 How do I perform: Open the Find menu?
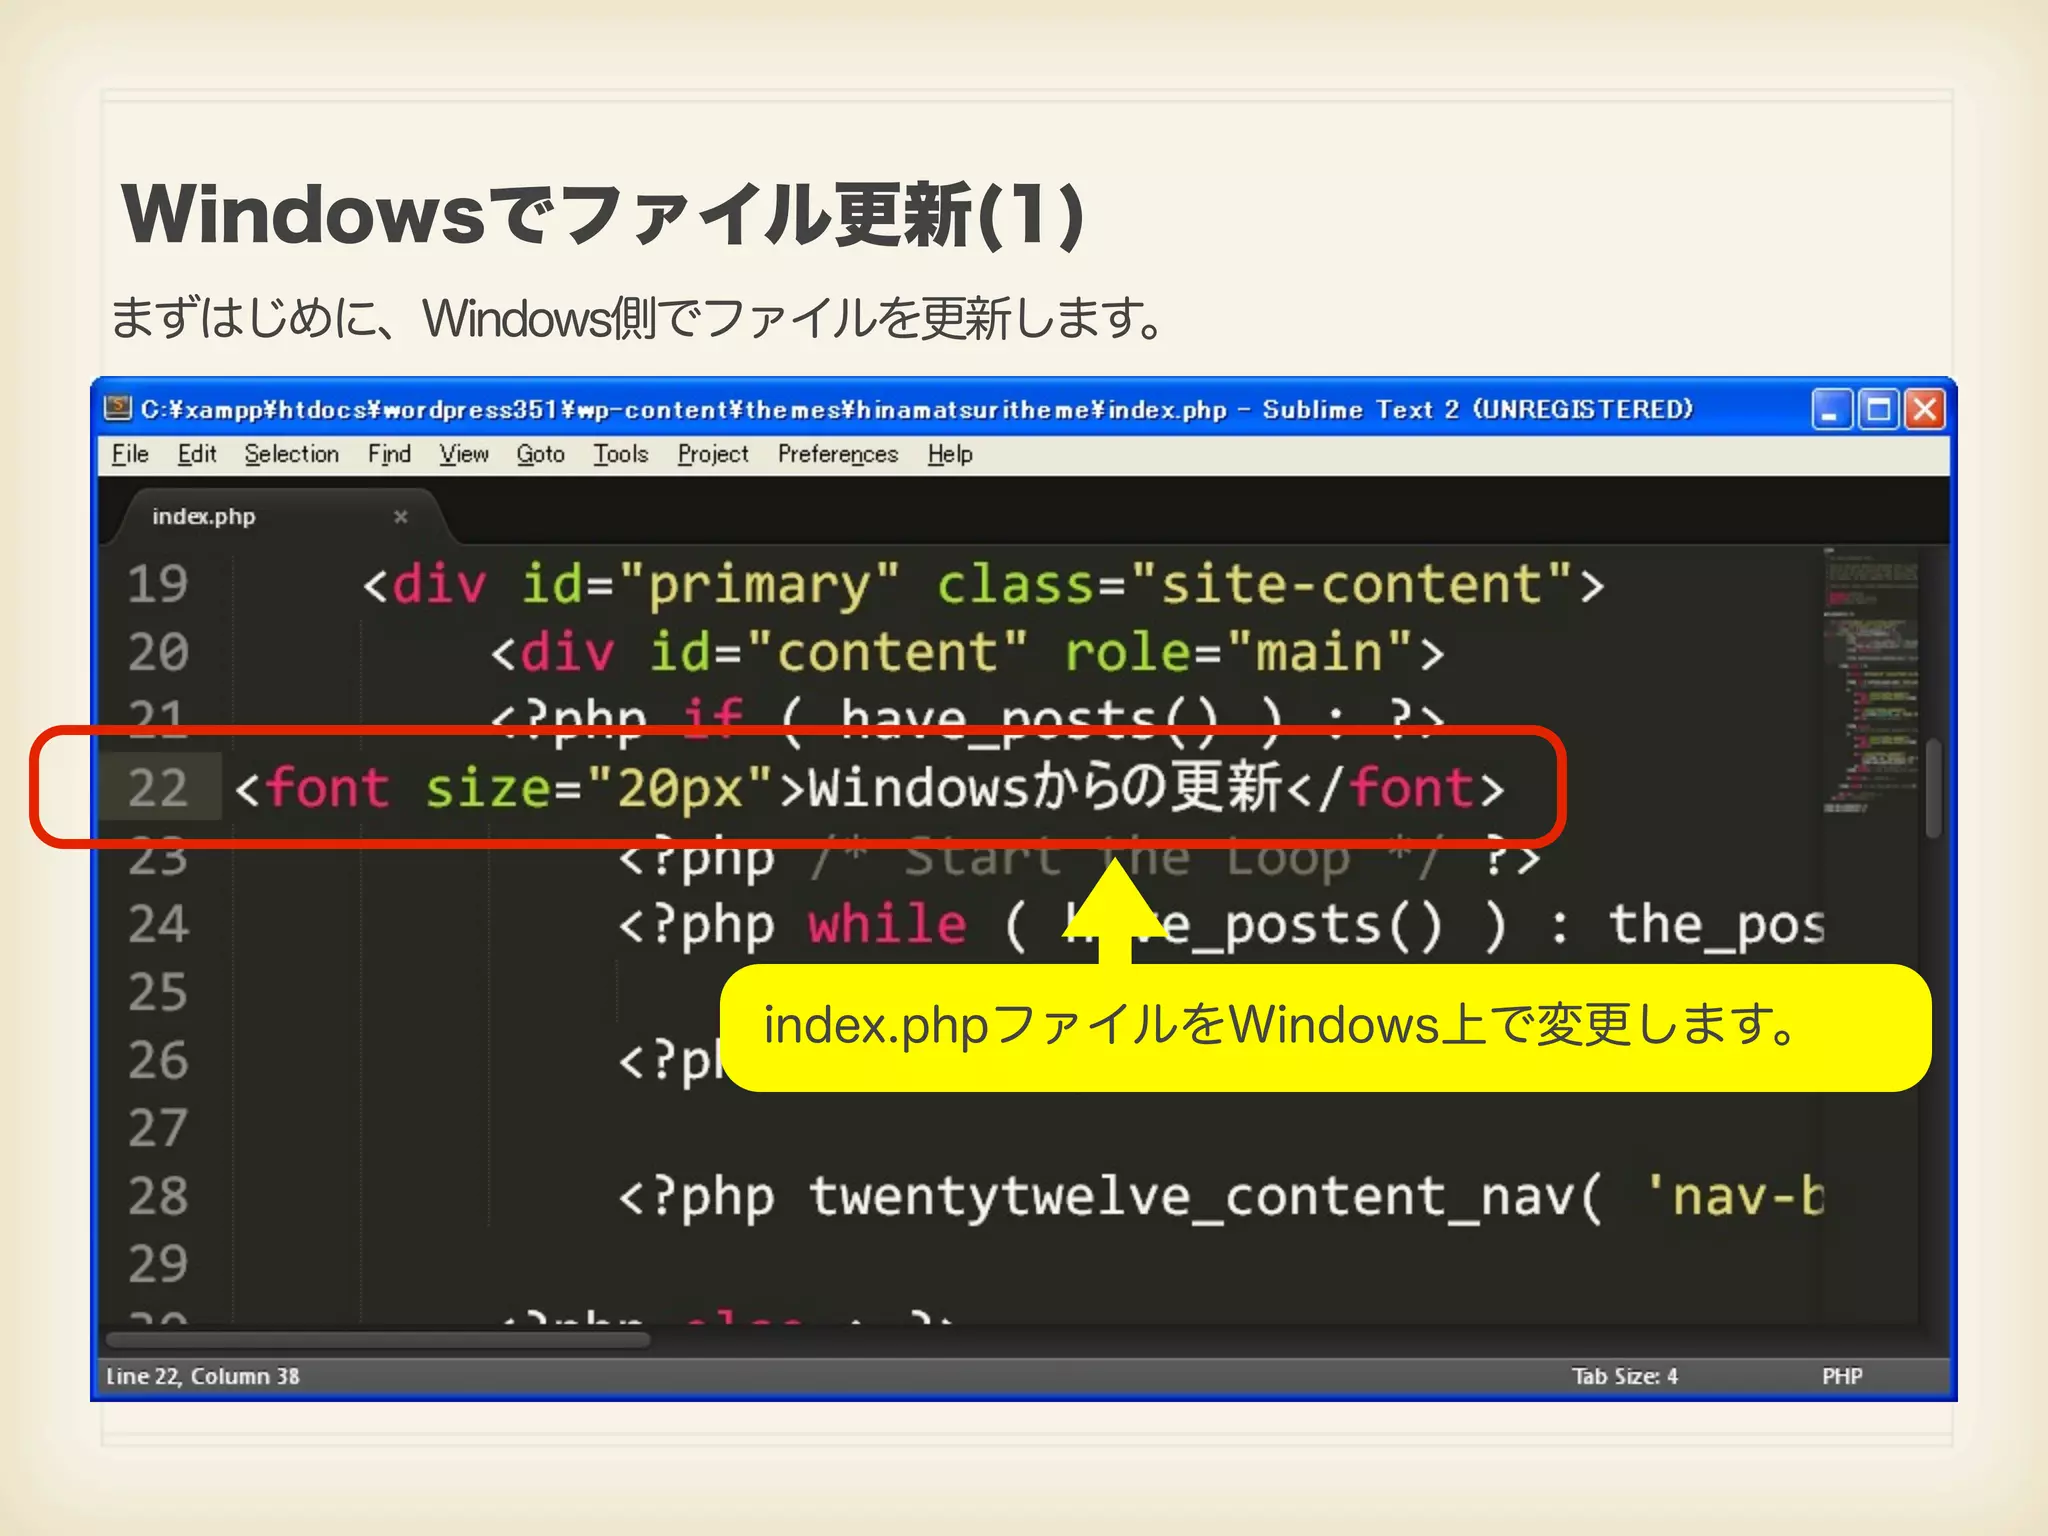389,454
